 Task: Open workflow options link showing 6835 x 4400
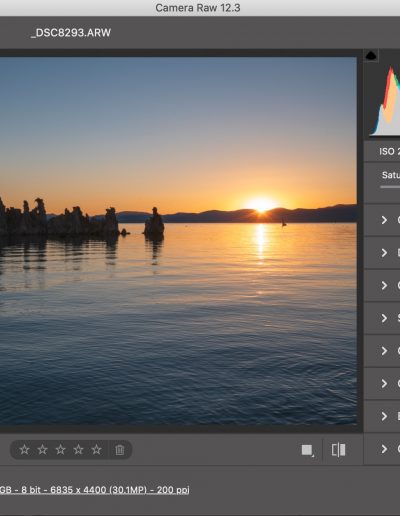click(x=95, y=490)
